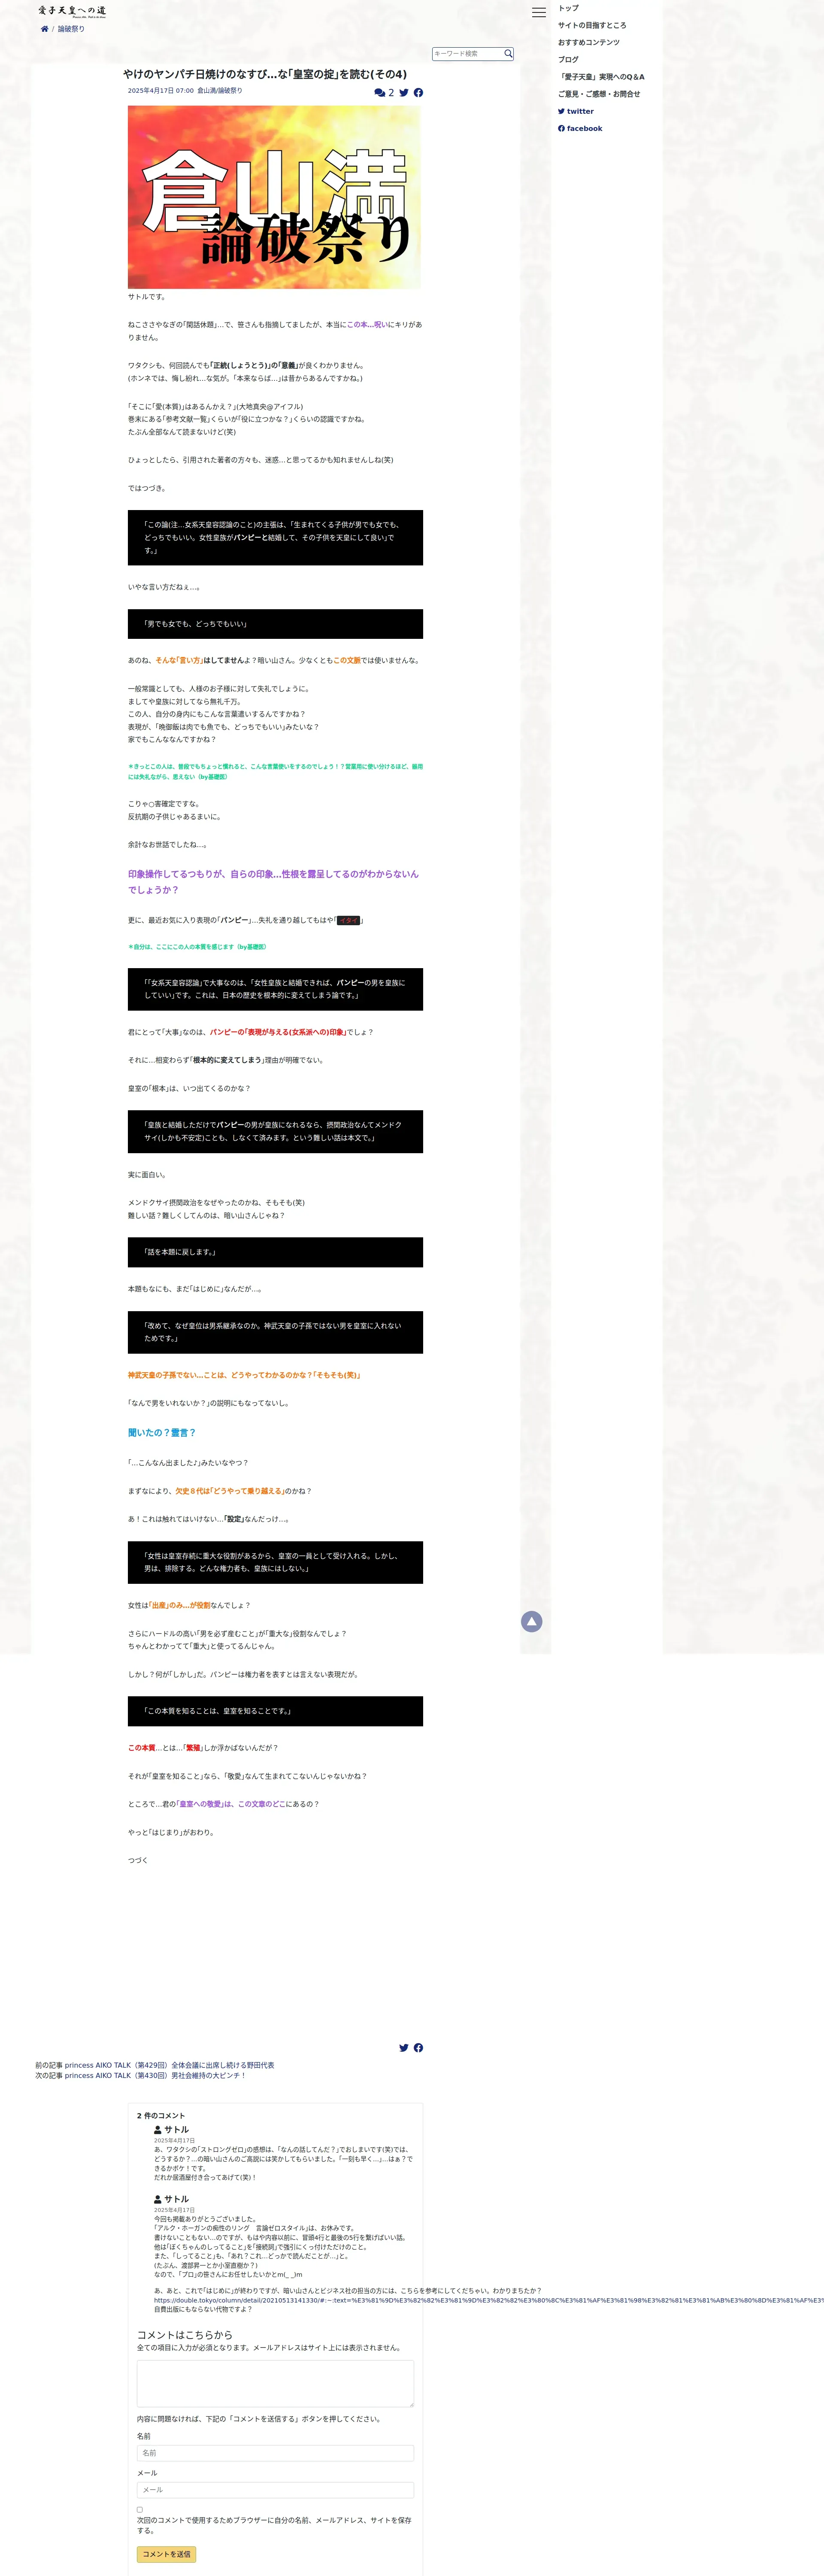Click the date text 2025年4月17日 07:00
The height and width of the screenshot is (2576, 824).
pyautogui.click(x=161, y=90)
